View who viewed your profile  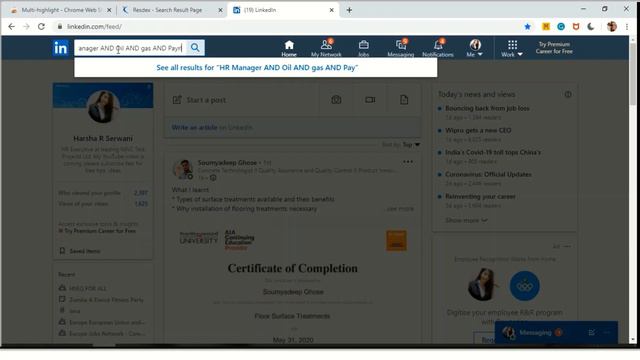click(x=103, y=193)
